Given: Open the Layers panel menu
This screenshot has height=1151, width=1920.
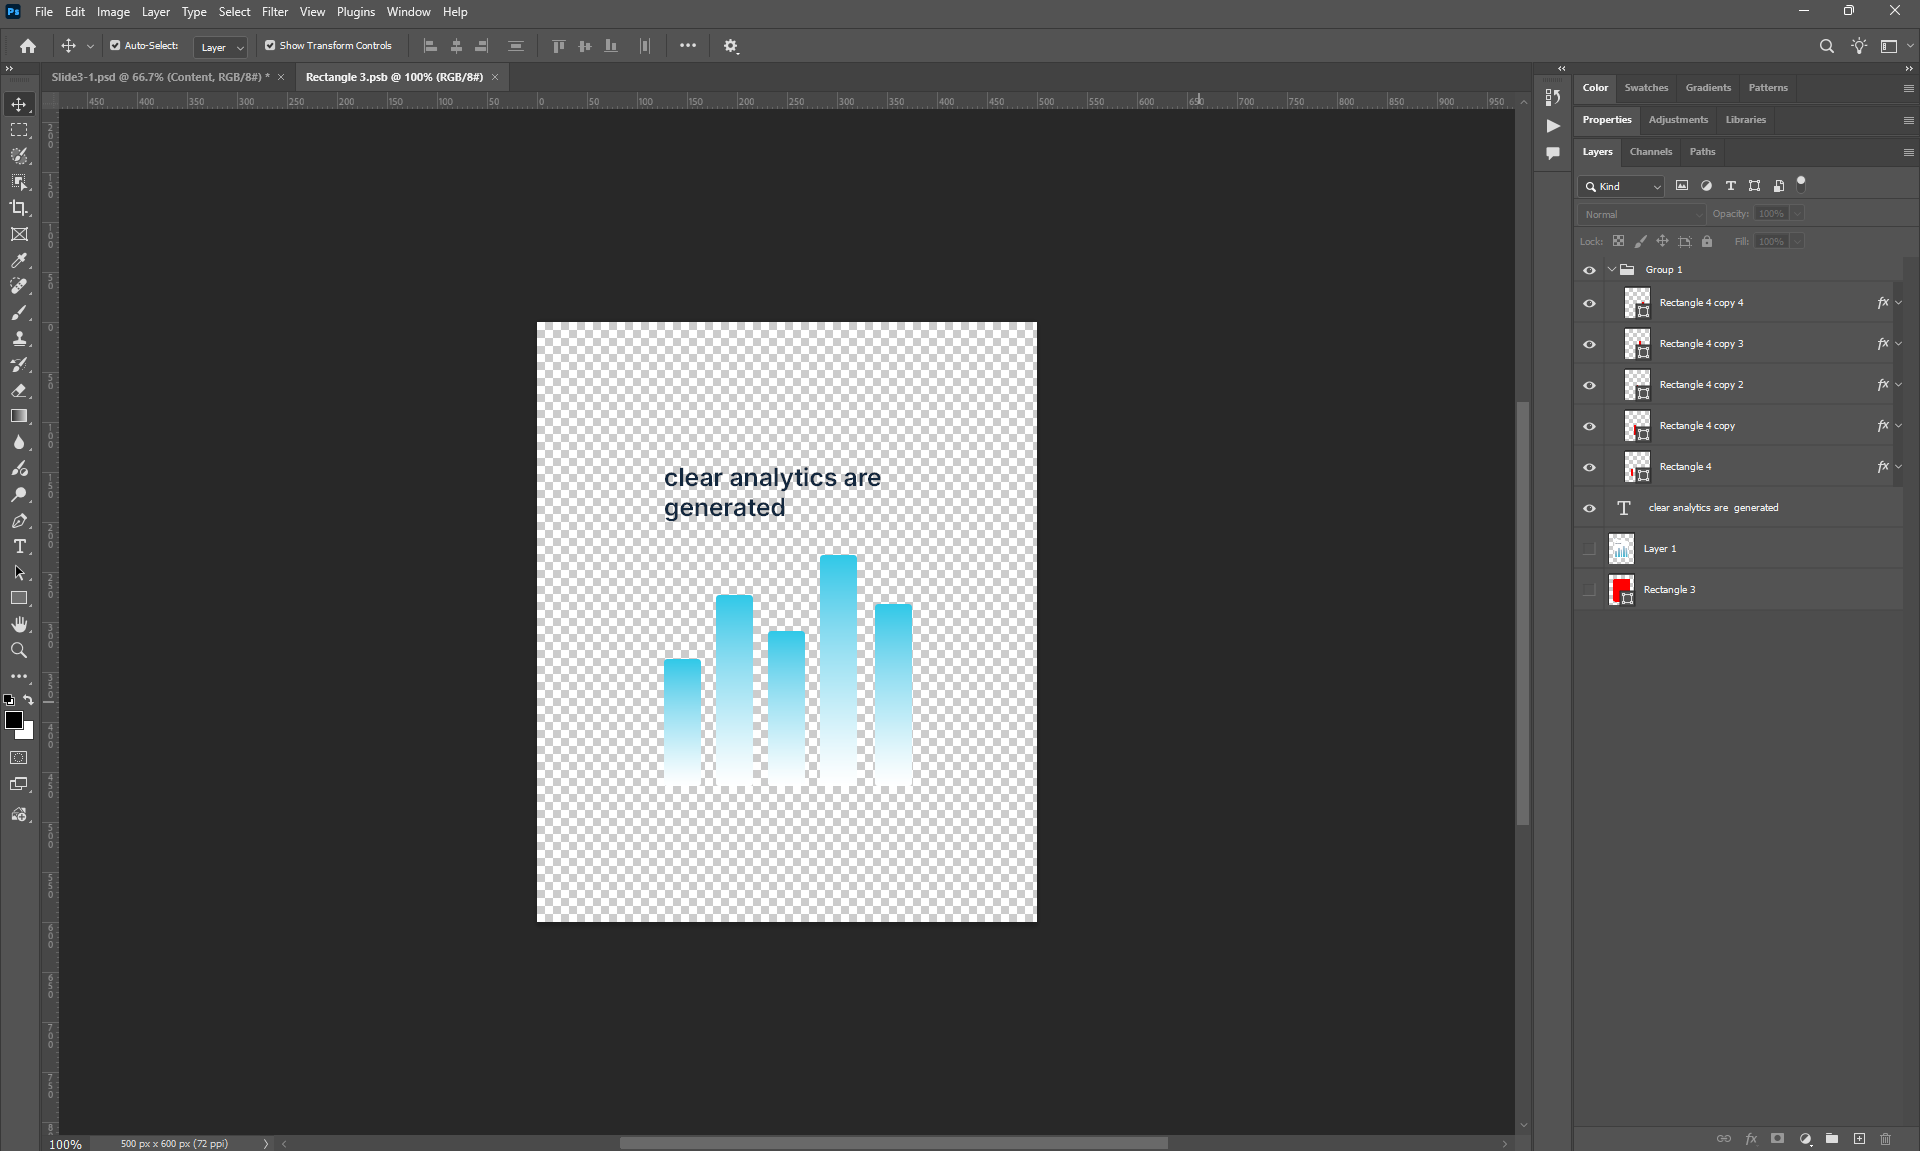Looking at the screenshot, I should (1908, 152).
